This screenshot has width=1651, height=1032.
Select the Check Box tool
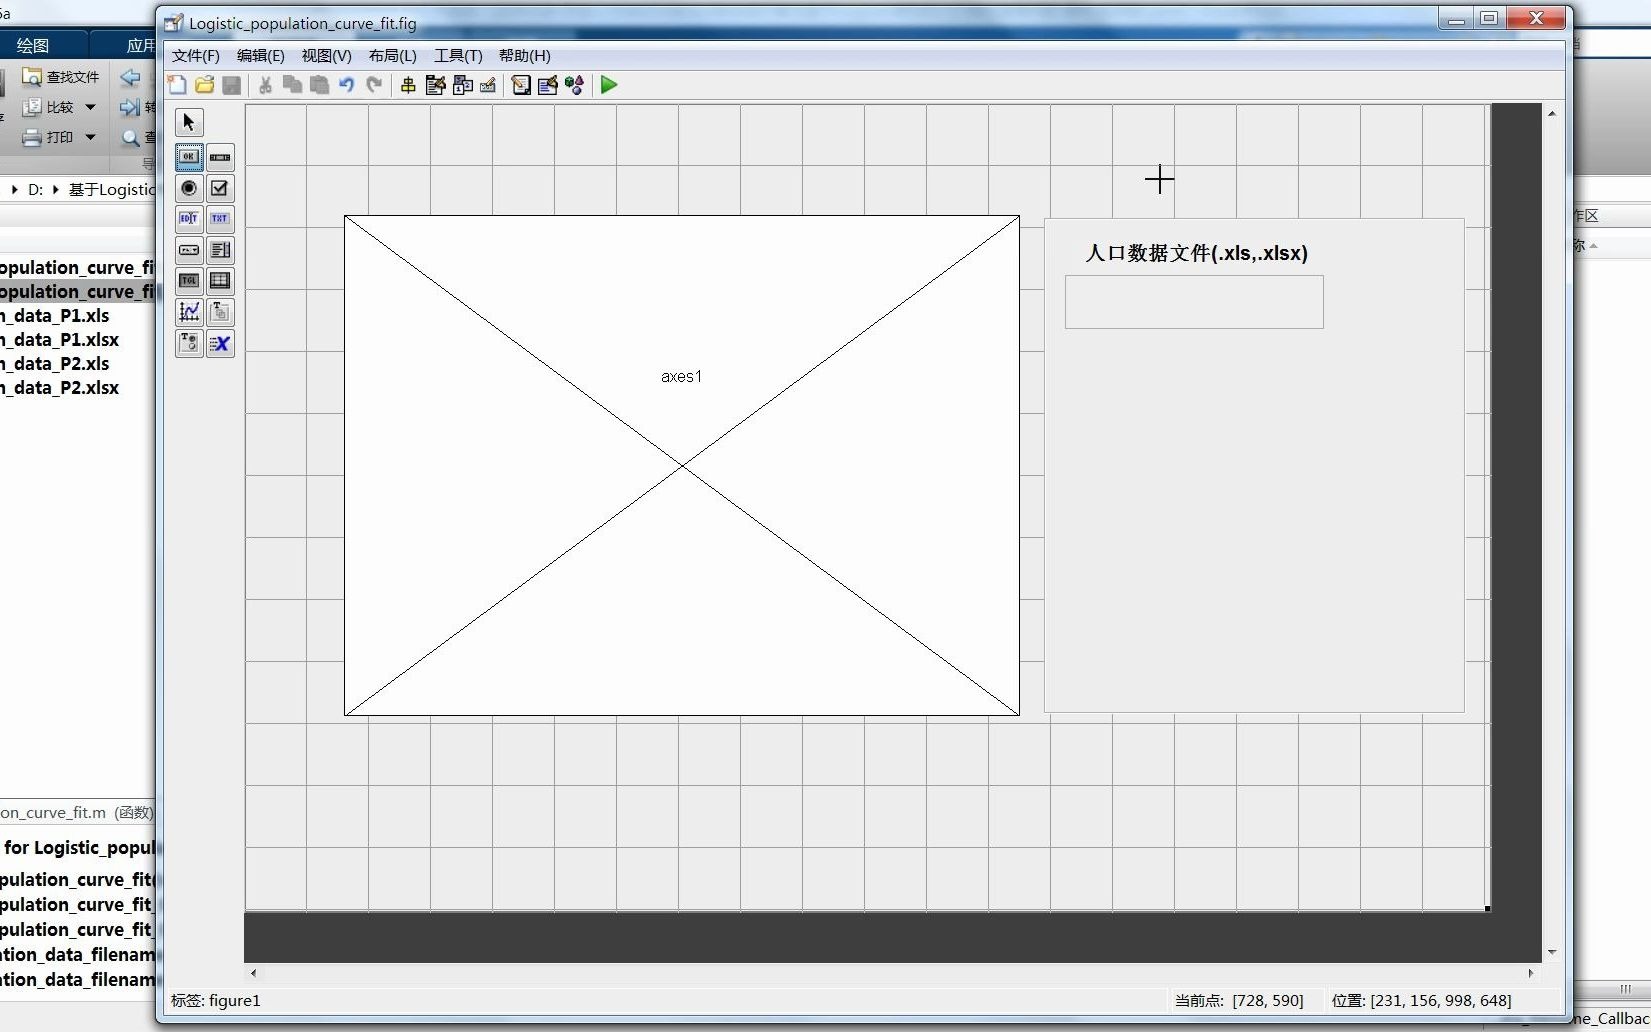pos(220,188)
